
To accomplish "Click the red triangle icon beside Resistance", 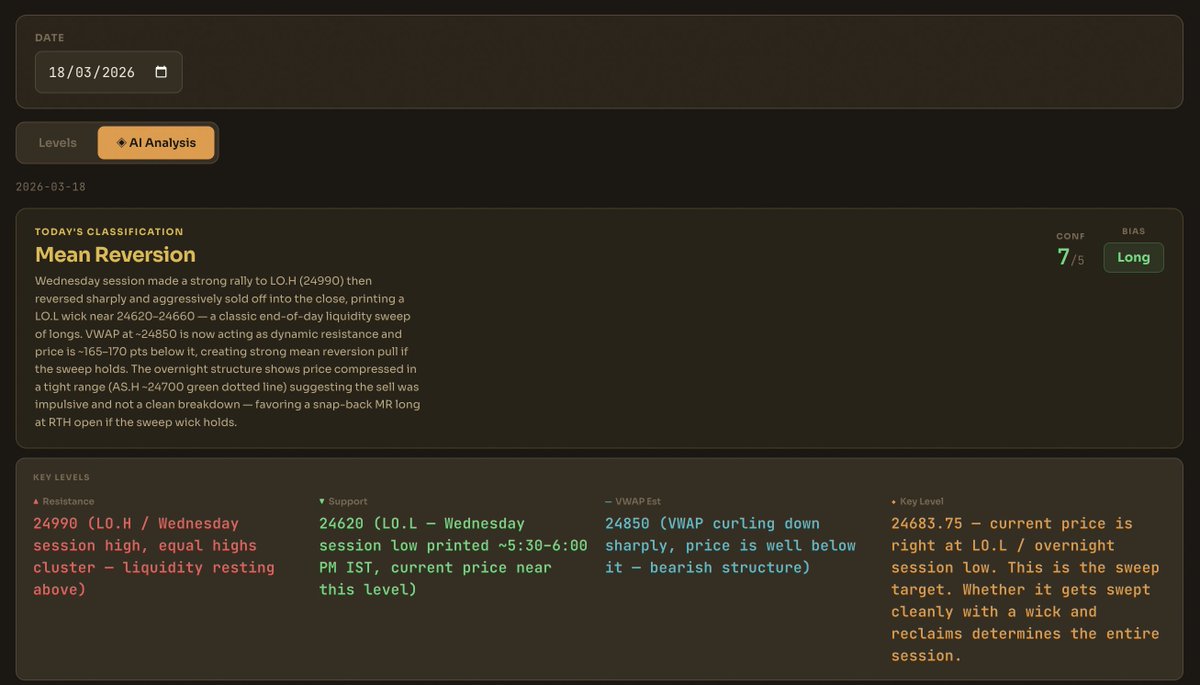I will click(x=36, y=502).
